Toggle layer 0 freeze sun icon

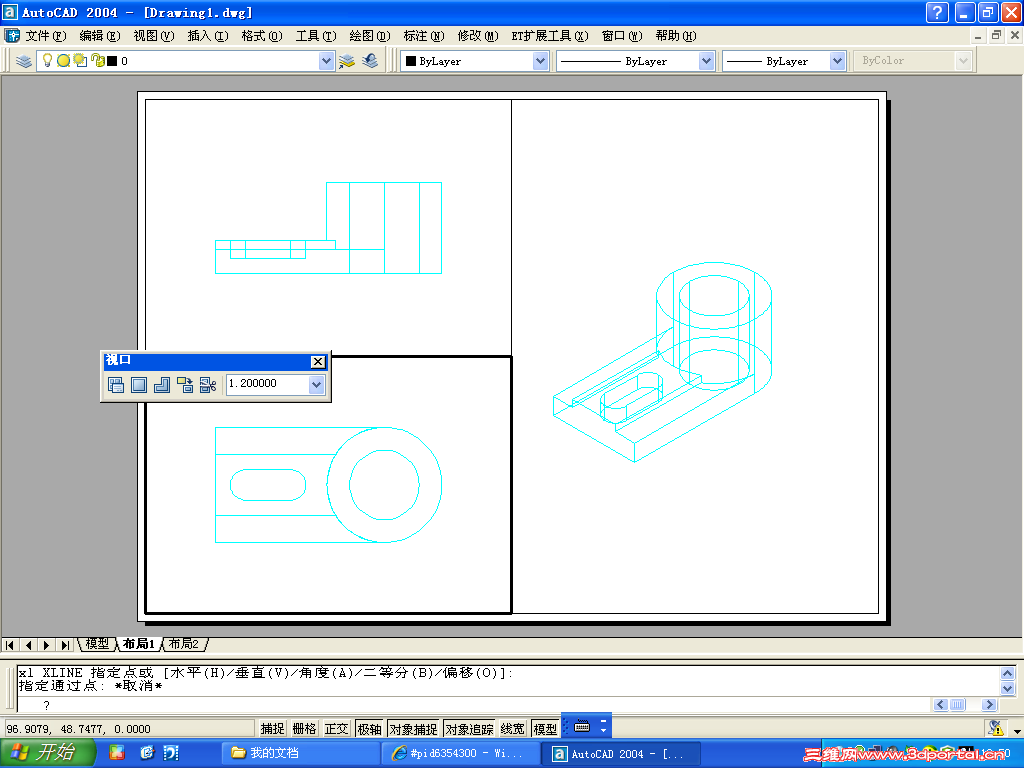(63, 61)
